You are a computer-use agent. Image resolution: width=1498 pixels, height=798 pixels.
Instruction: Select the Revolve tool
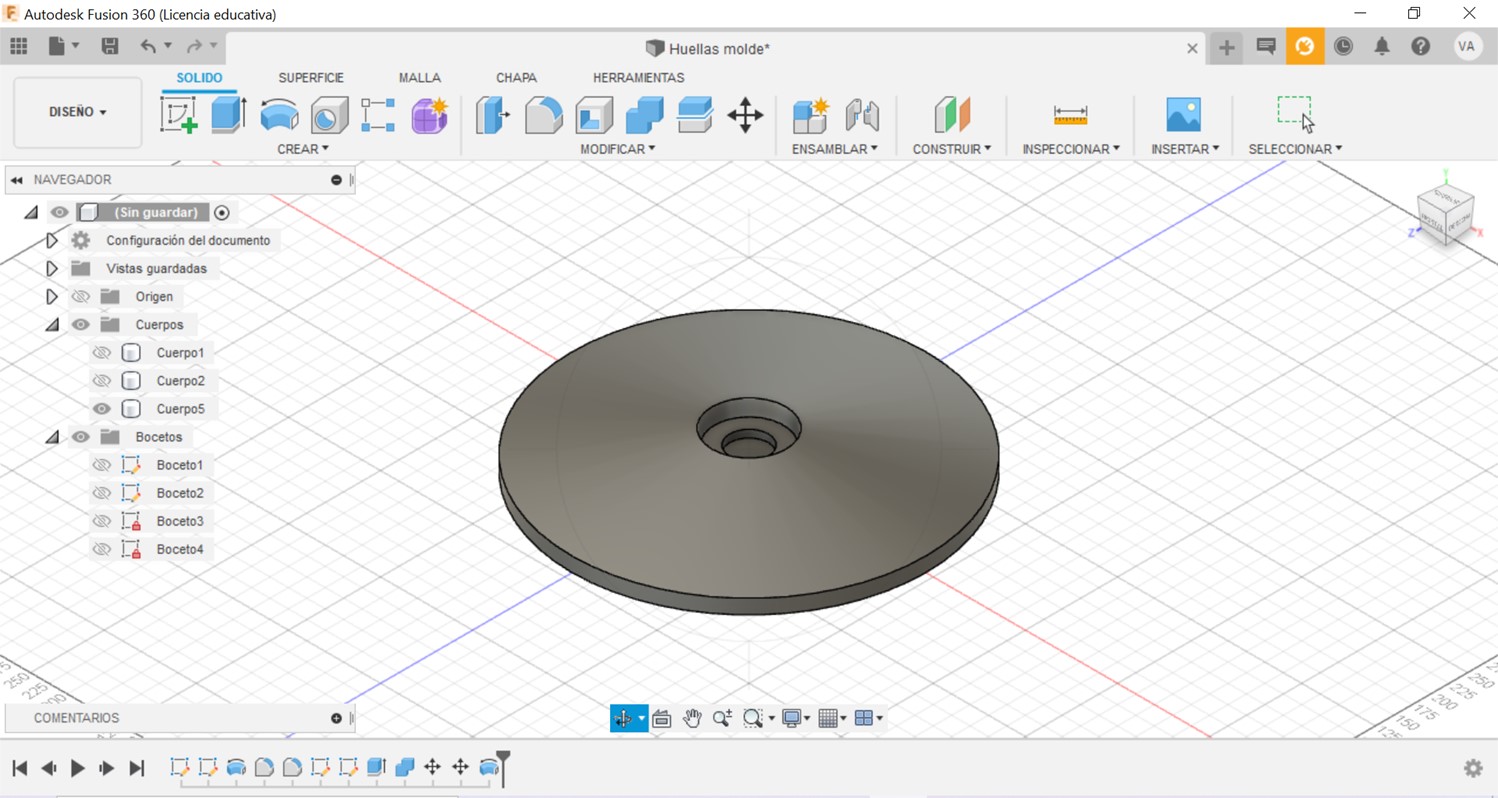(279, 115)
